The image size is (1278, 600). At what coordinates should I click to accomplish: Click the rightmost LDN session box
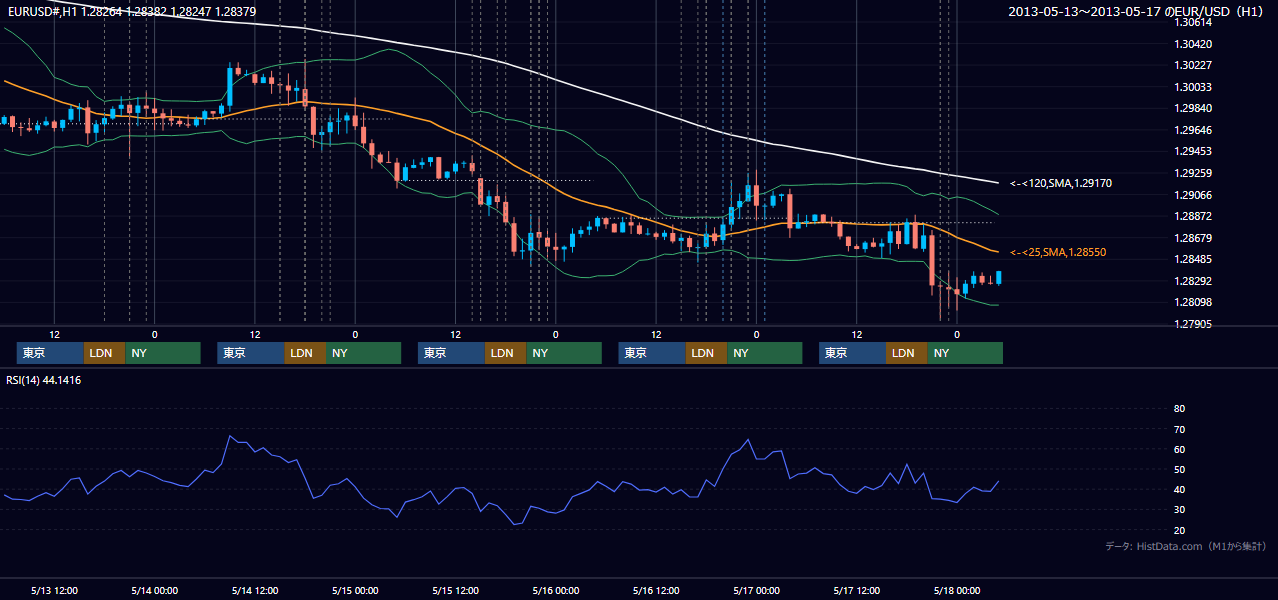click(906, 353)
